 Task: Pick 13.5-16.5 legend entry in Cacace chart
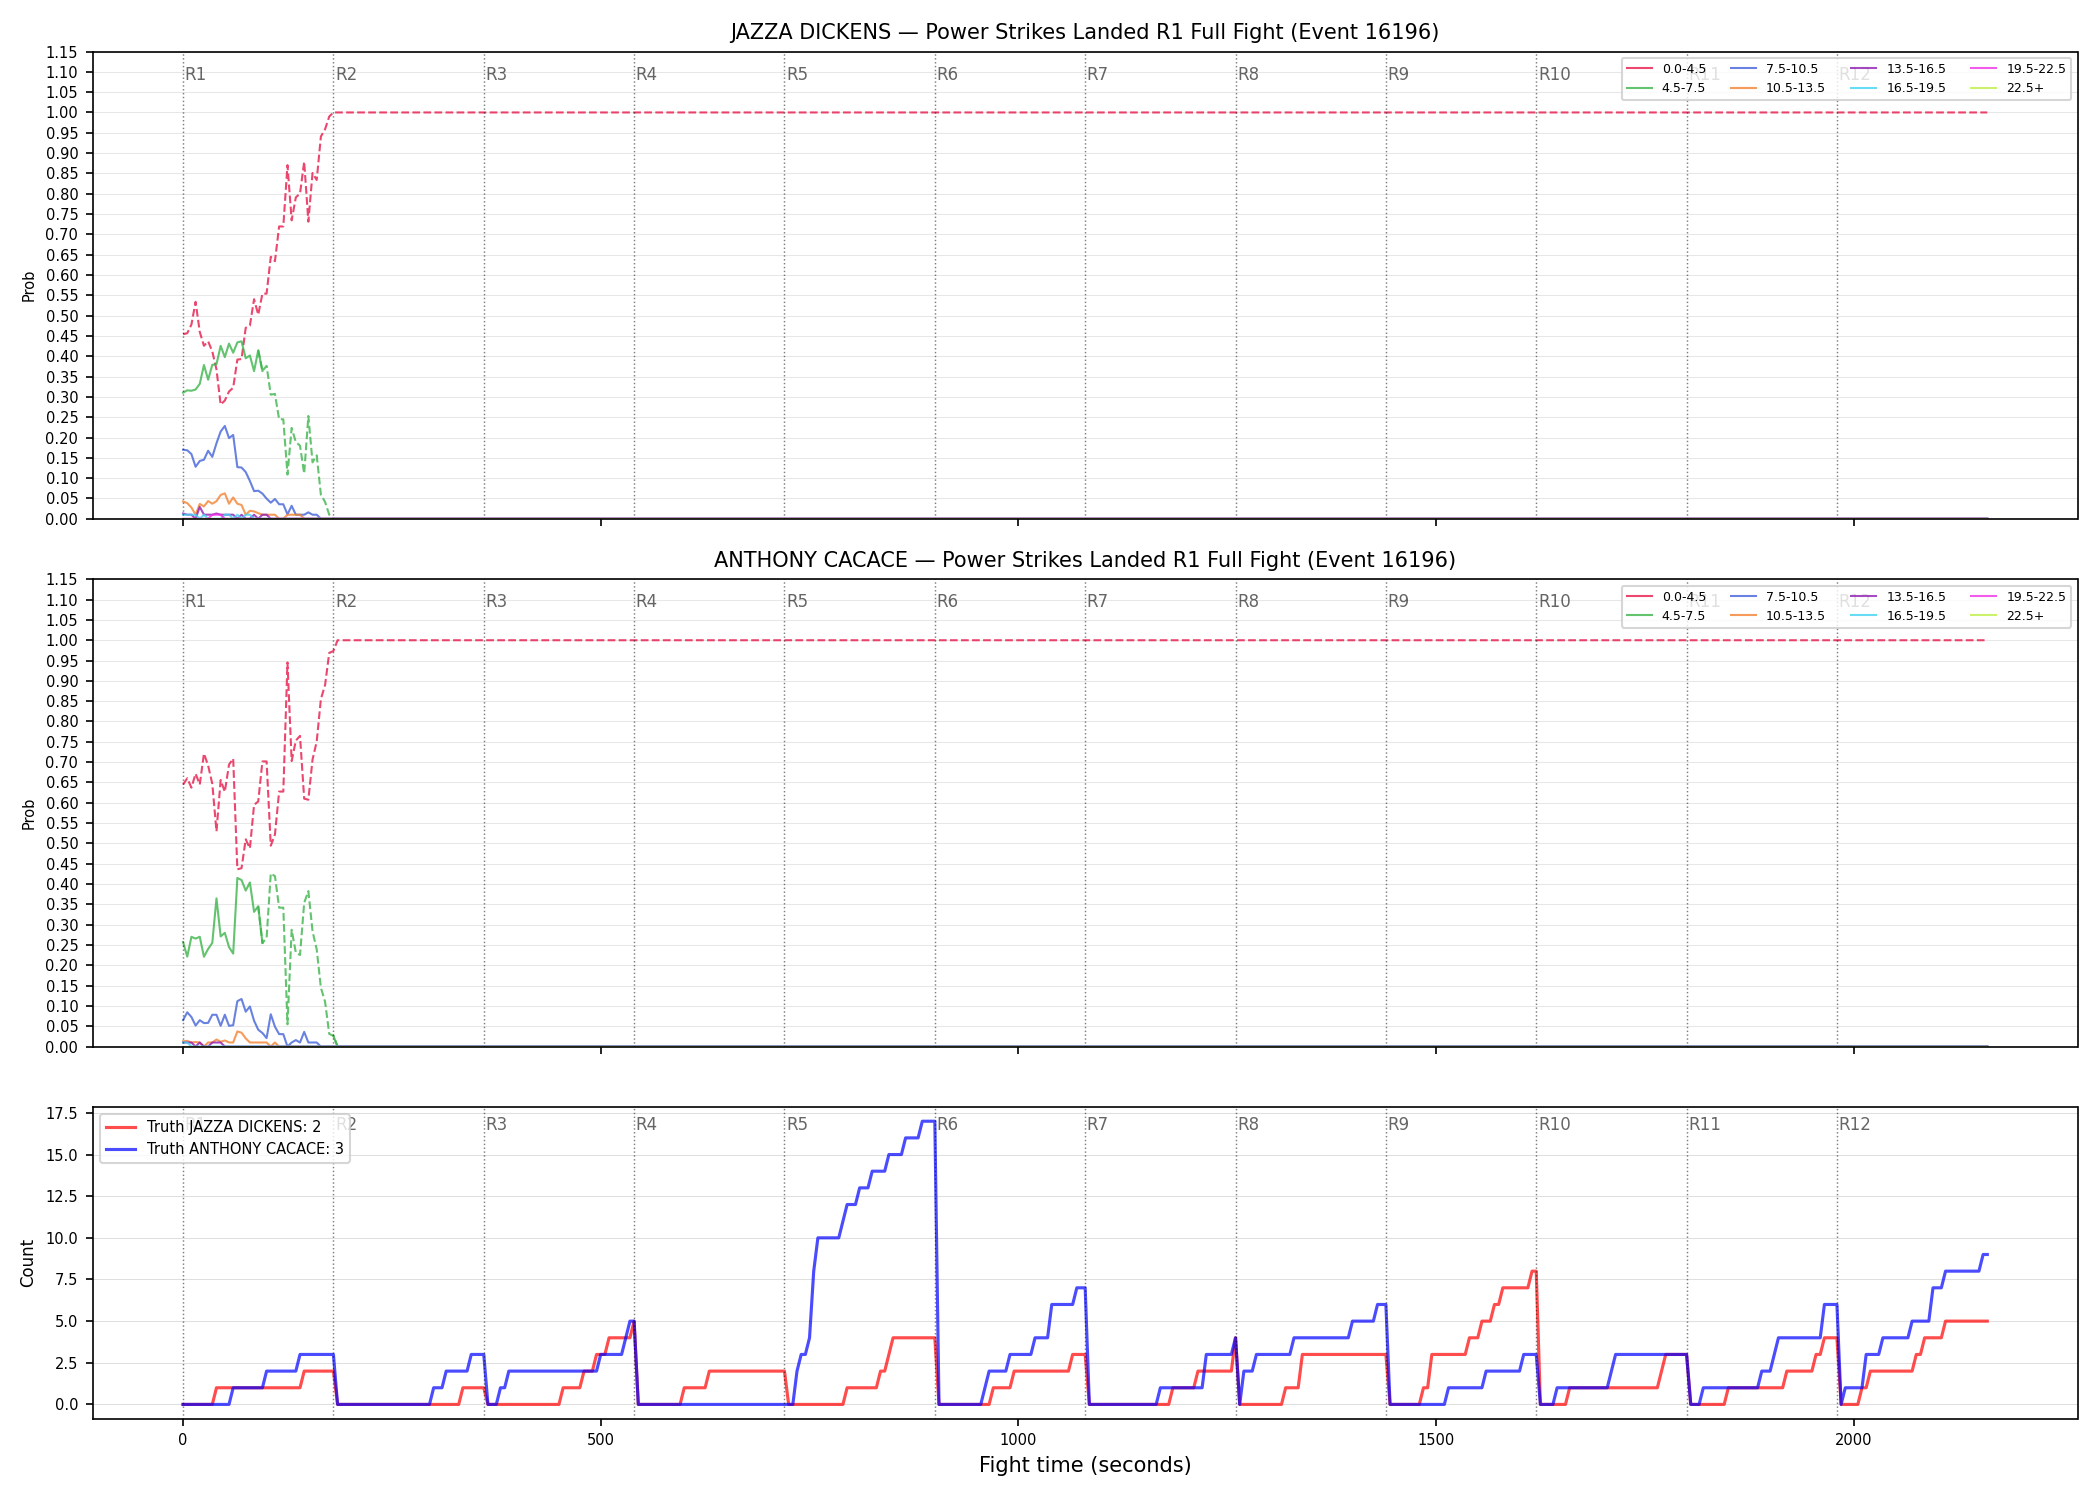click(x=1898, y=597)
